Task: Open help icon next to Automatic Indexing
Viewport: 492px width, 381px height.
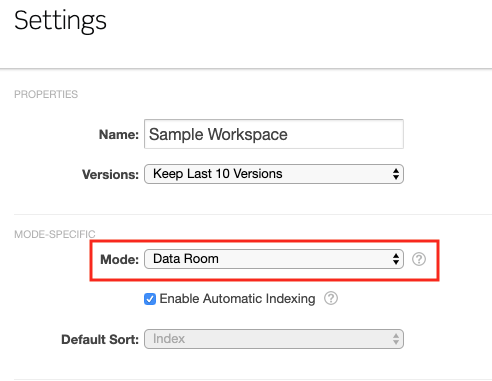Action: tap(331, 298)
